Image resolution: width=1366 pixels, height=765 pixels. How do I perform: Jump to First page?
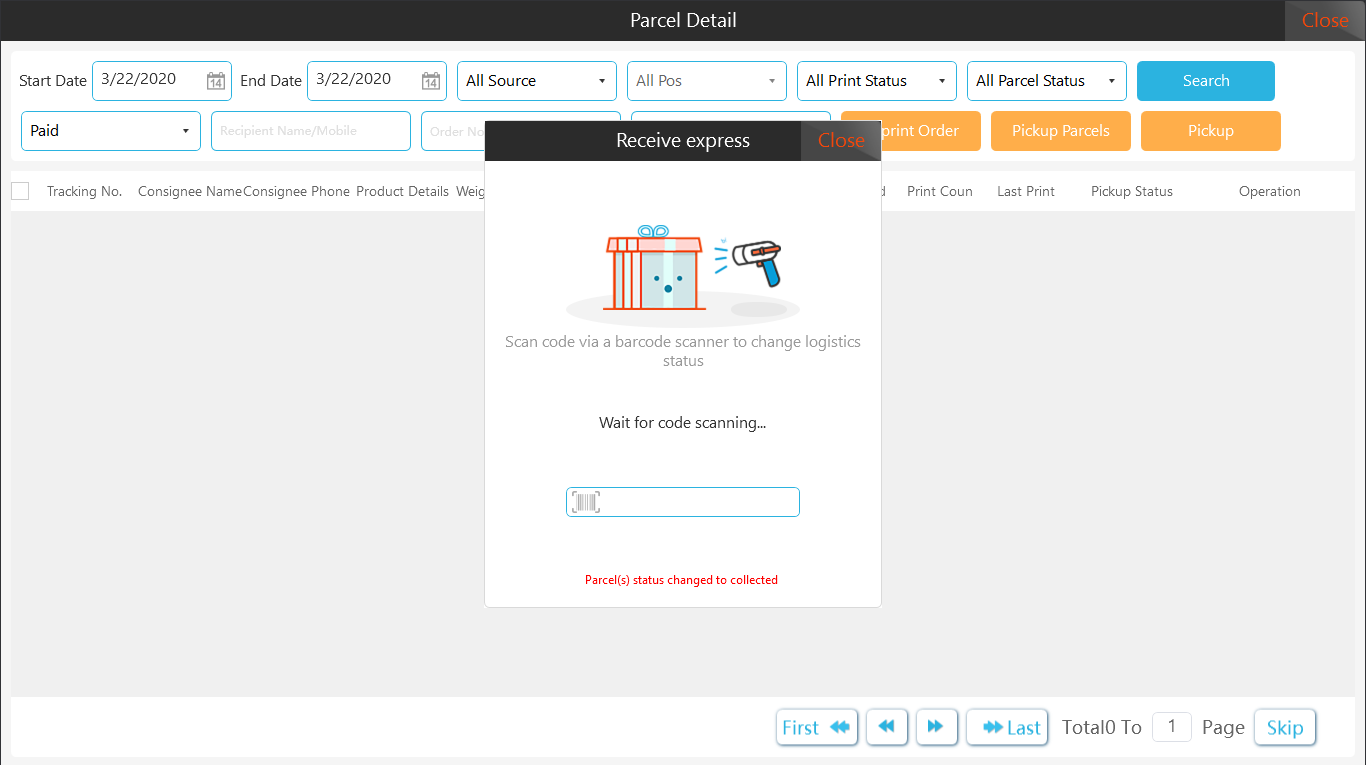(816, 727)
